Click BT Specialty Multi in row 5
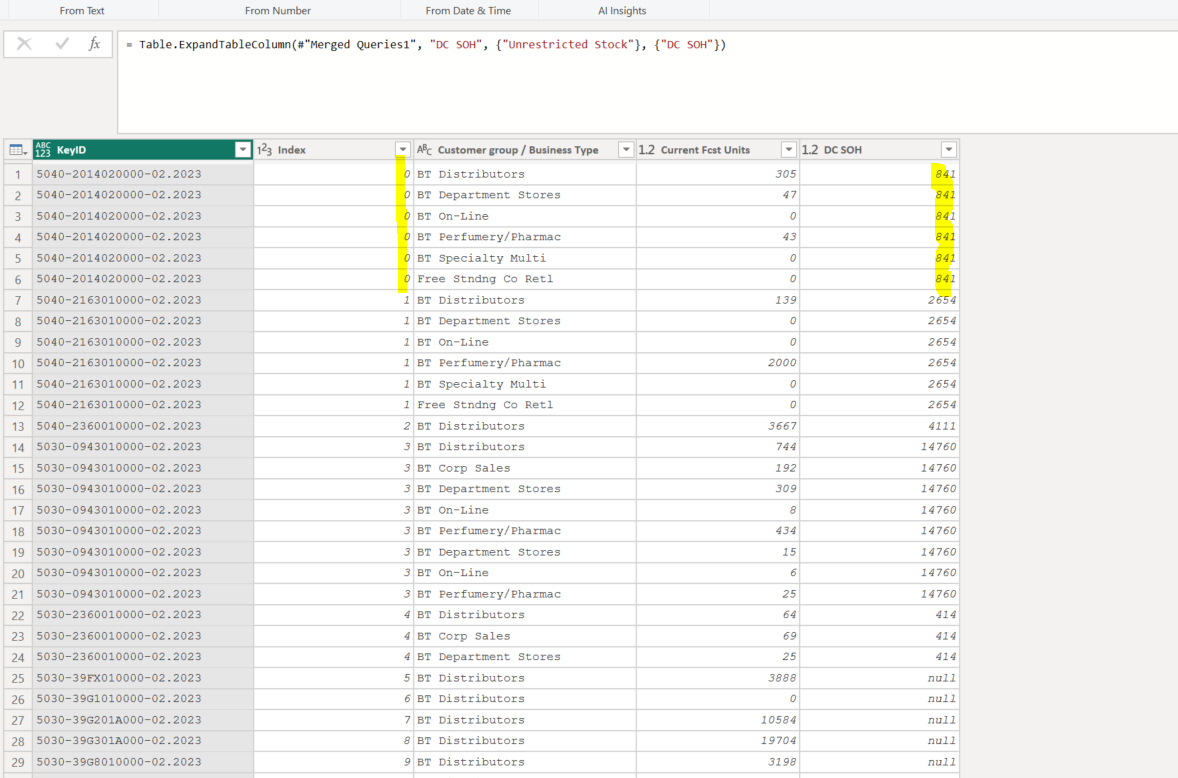 pyautogui.click(x=524, y=258)
